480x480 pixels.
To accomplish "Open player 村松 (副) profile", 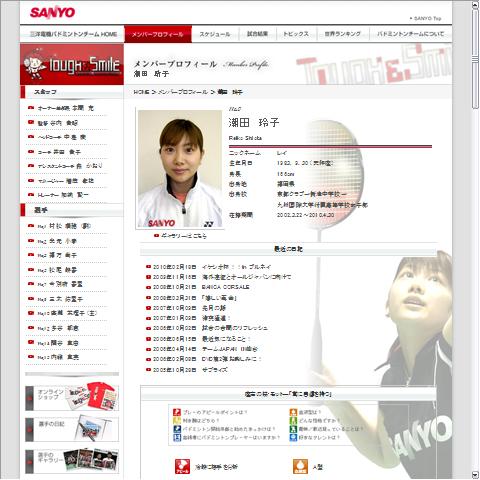I will [64, 226].
